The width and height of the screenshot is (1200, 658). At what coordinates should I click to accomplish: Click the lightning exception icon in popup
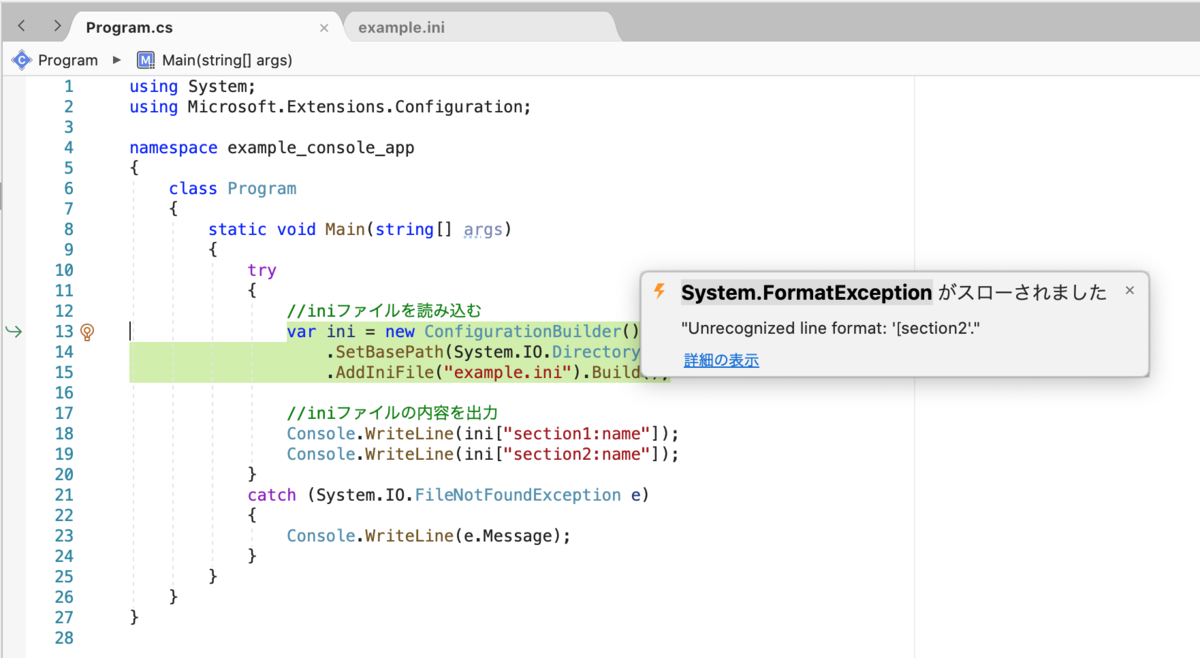click(x=659, y=292)
